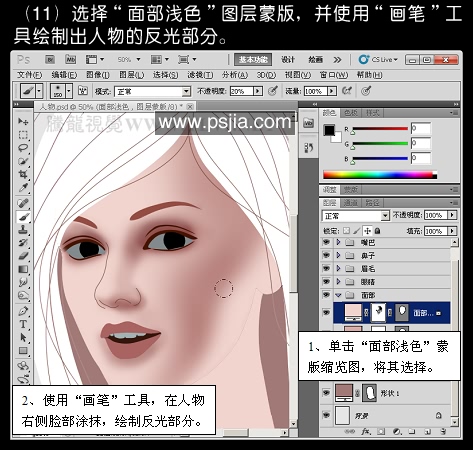The width and height of the screenshot is (473, 450).
Task: Hide the 背景 layer
Action: pos(326,415)
